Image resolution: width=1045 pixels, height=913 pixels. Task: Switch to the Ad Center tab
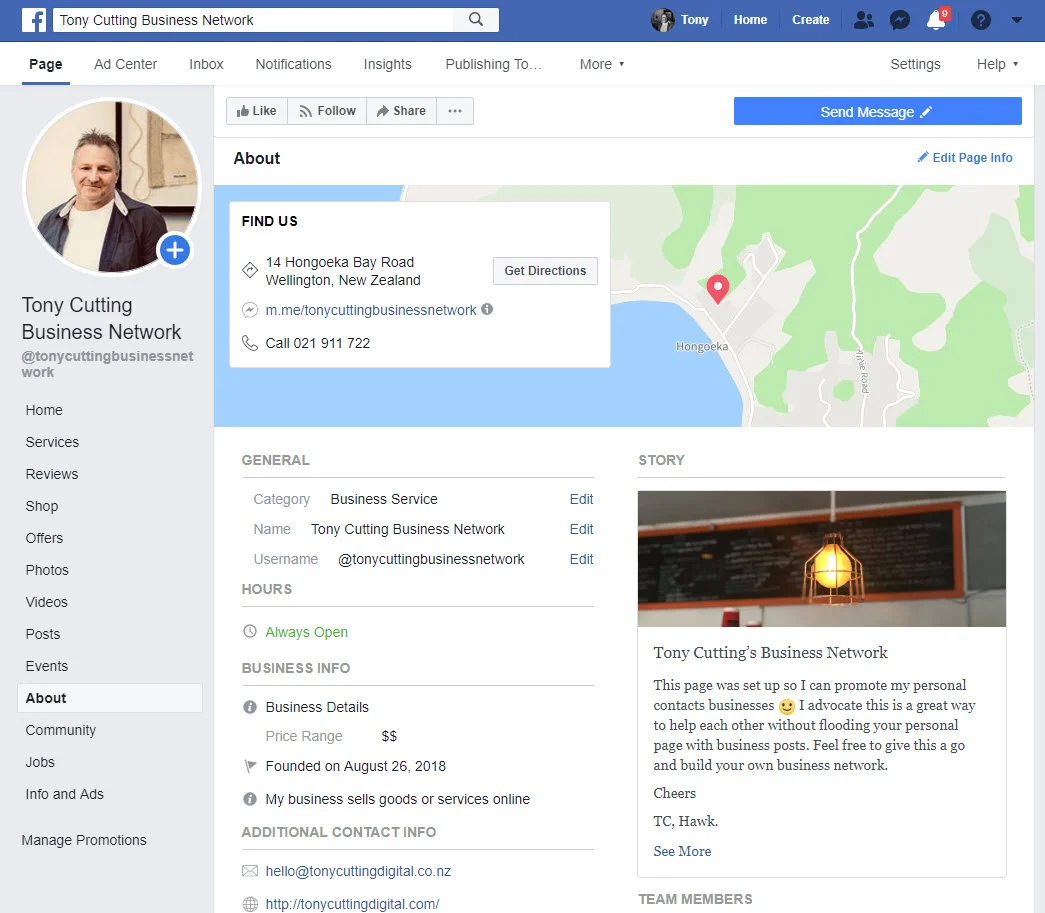[125, 64]
